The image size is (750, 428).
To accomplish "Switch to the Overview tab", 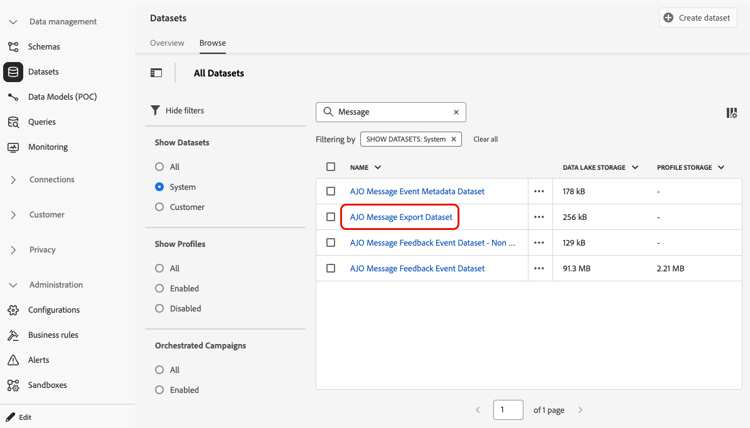I will pos(167,43).
